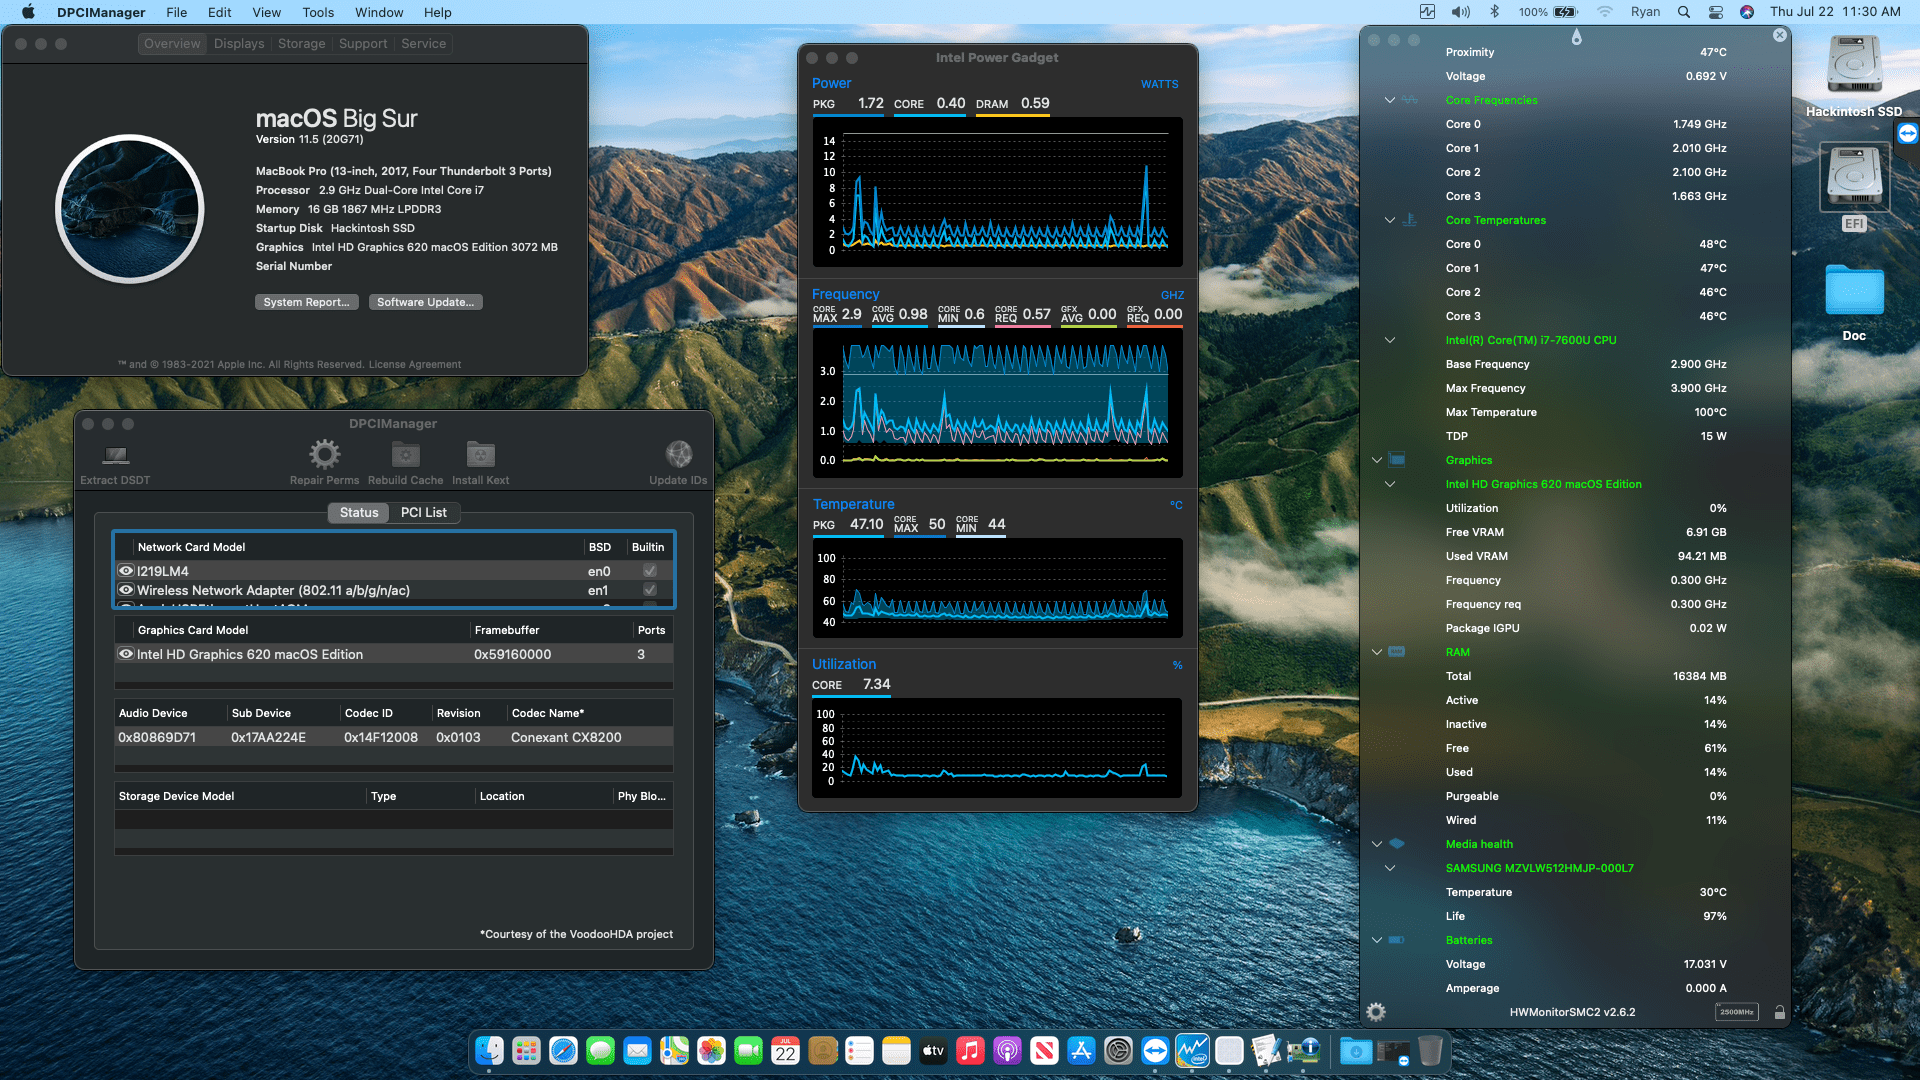Click the lock icon in HWMonitorSMC2
The height and width of the screenshot is (1080, 1920).
[x=1780, y=1012]
